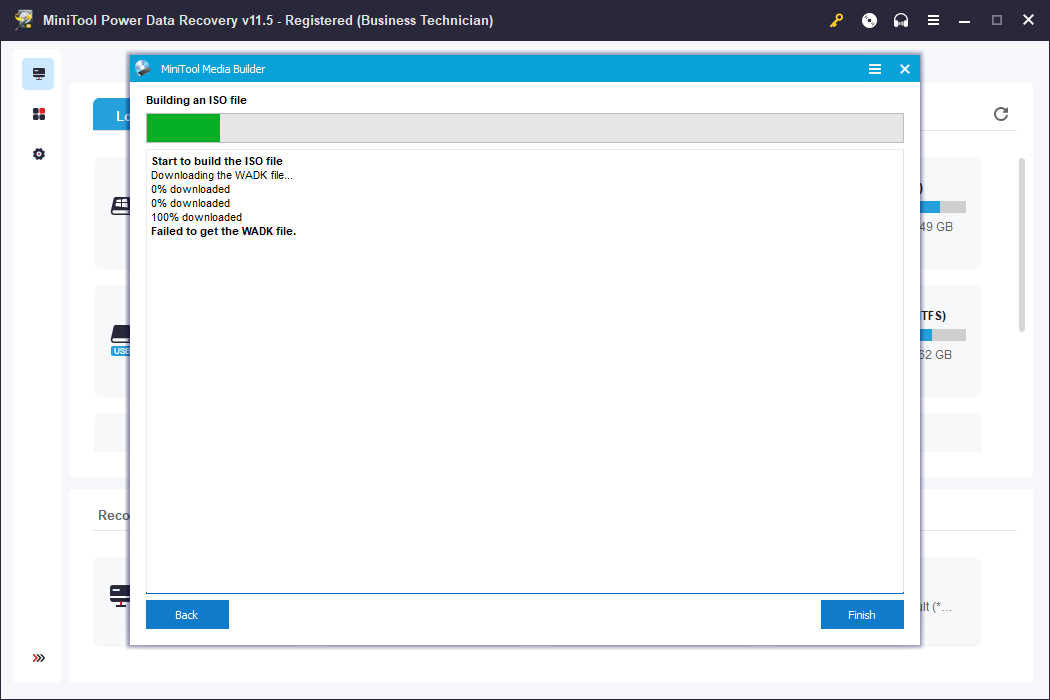Open the bootable media disc icon
The height and width of the screenshot is (700, 1050).
869,21
